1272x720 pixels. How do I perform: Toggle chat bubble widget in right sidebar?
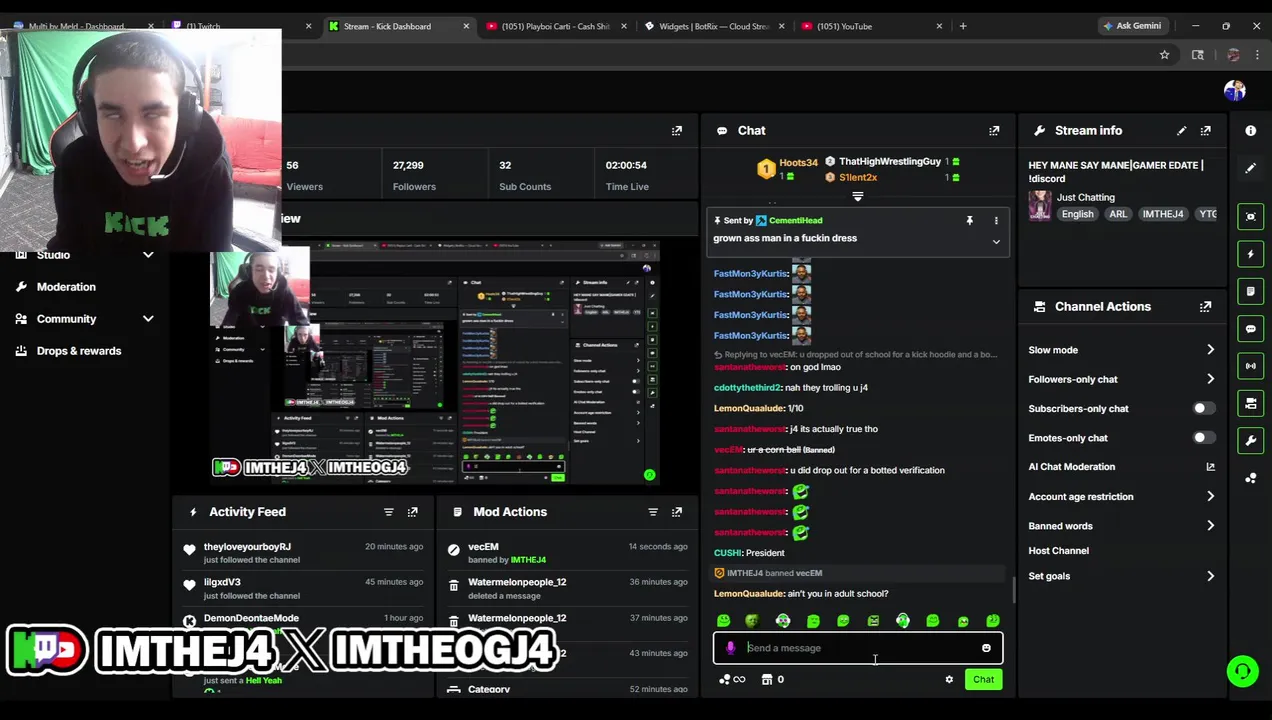click(1250, 329)
